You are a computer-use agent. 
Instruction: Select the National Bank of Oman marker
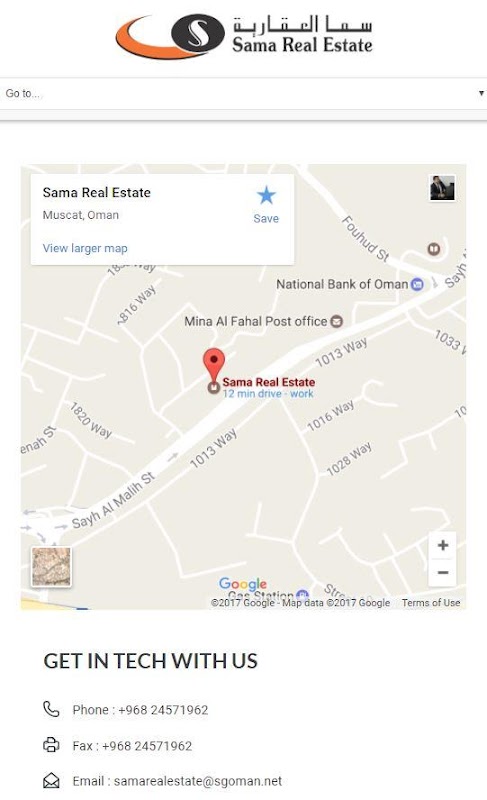click(x=417, y=285)
